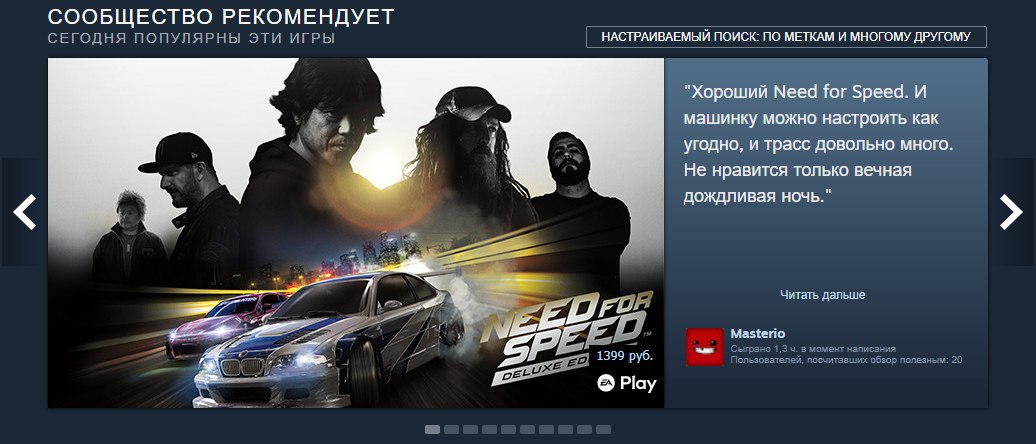
Task: Open customizable search by tags button
Action: (x=786, y=37)
